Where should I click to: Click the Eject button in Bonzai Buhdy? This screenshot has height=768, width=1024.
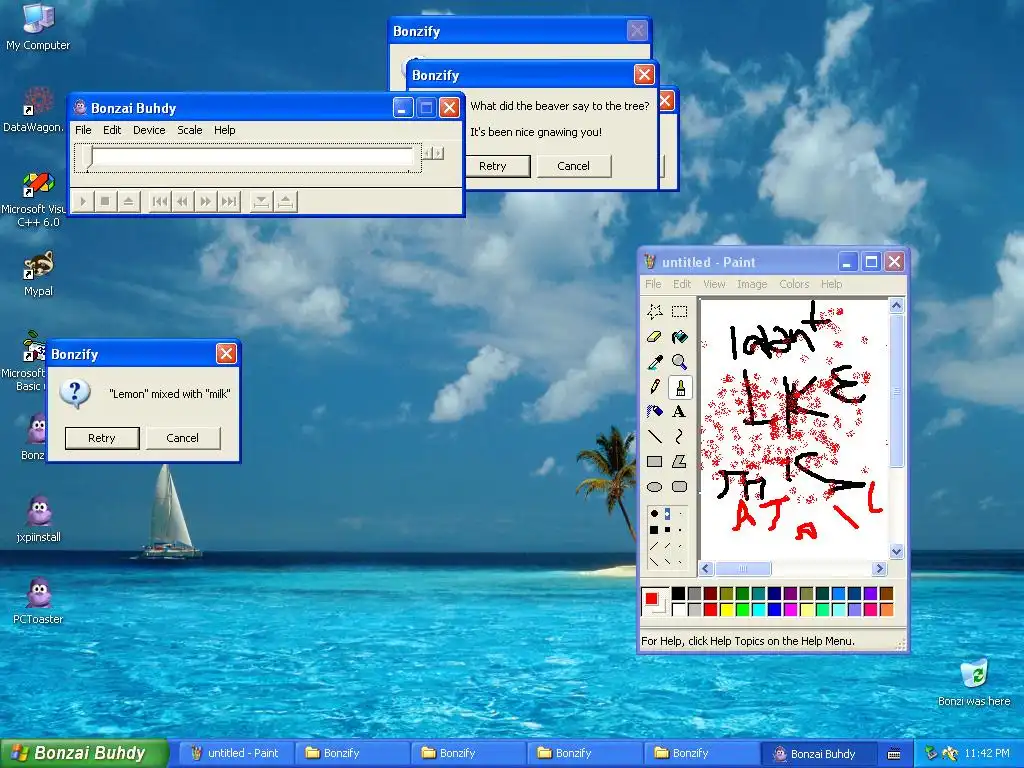[x=129, y=201]
